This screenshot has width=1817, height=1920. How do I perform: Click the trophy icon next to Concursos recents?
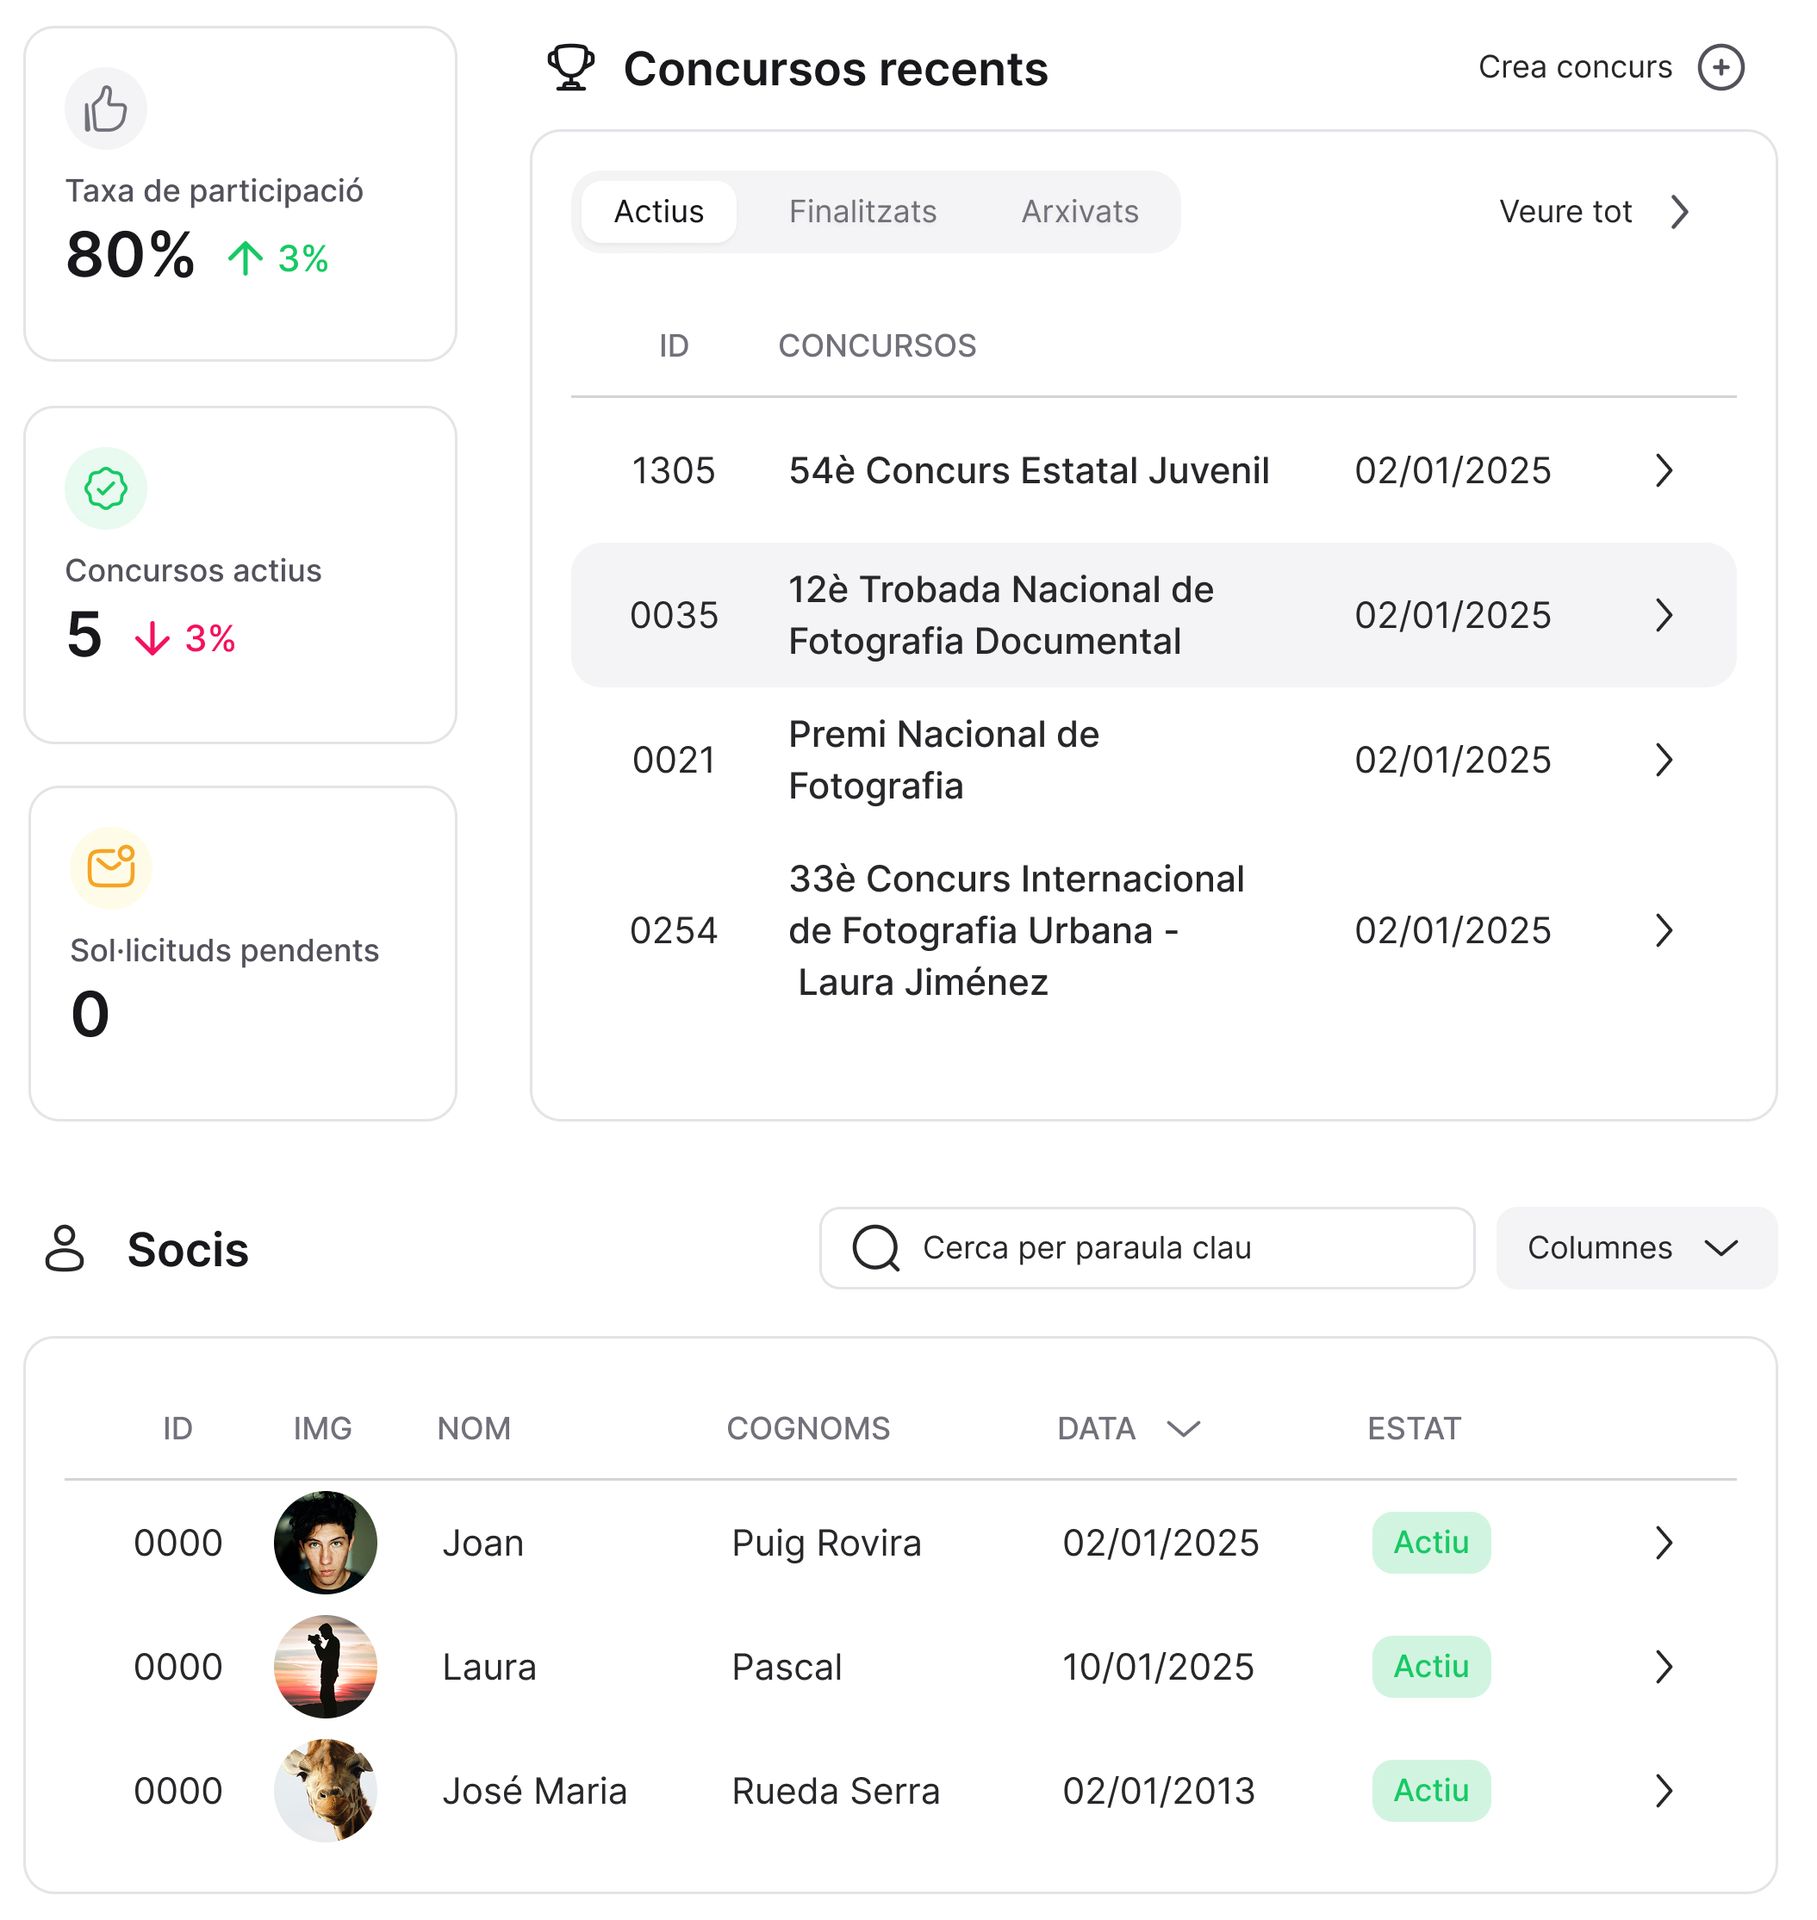pos(571,67)
